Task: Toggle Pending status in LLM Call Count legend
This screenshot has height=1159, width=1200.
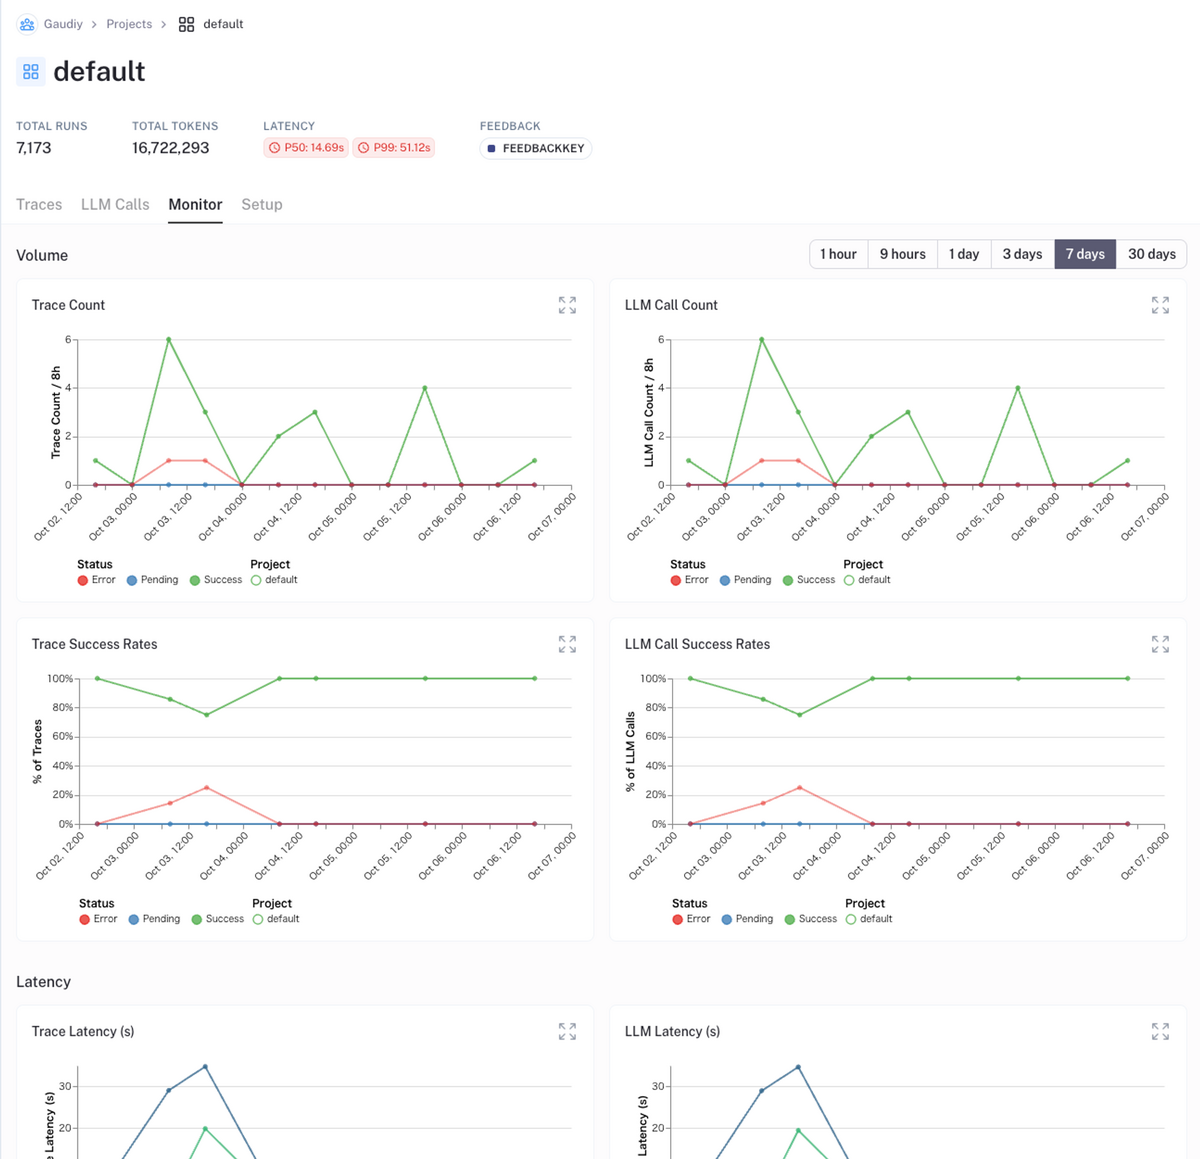Action: point(745,580)
